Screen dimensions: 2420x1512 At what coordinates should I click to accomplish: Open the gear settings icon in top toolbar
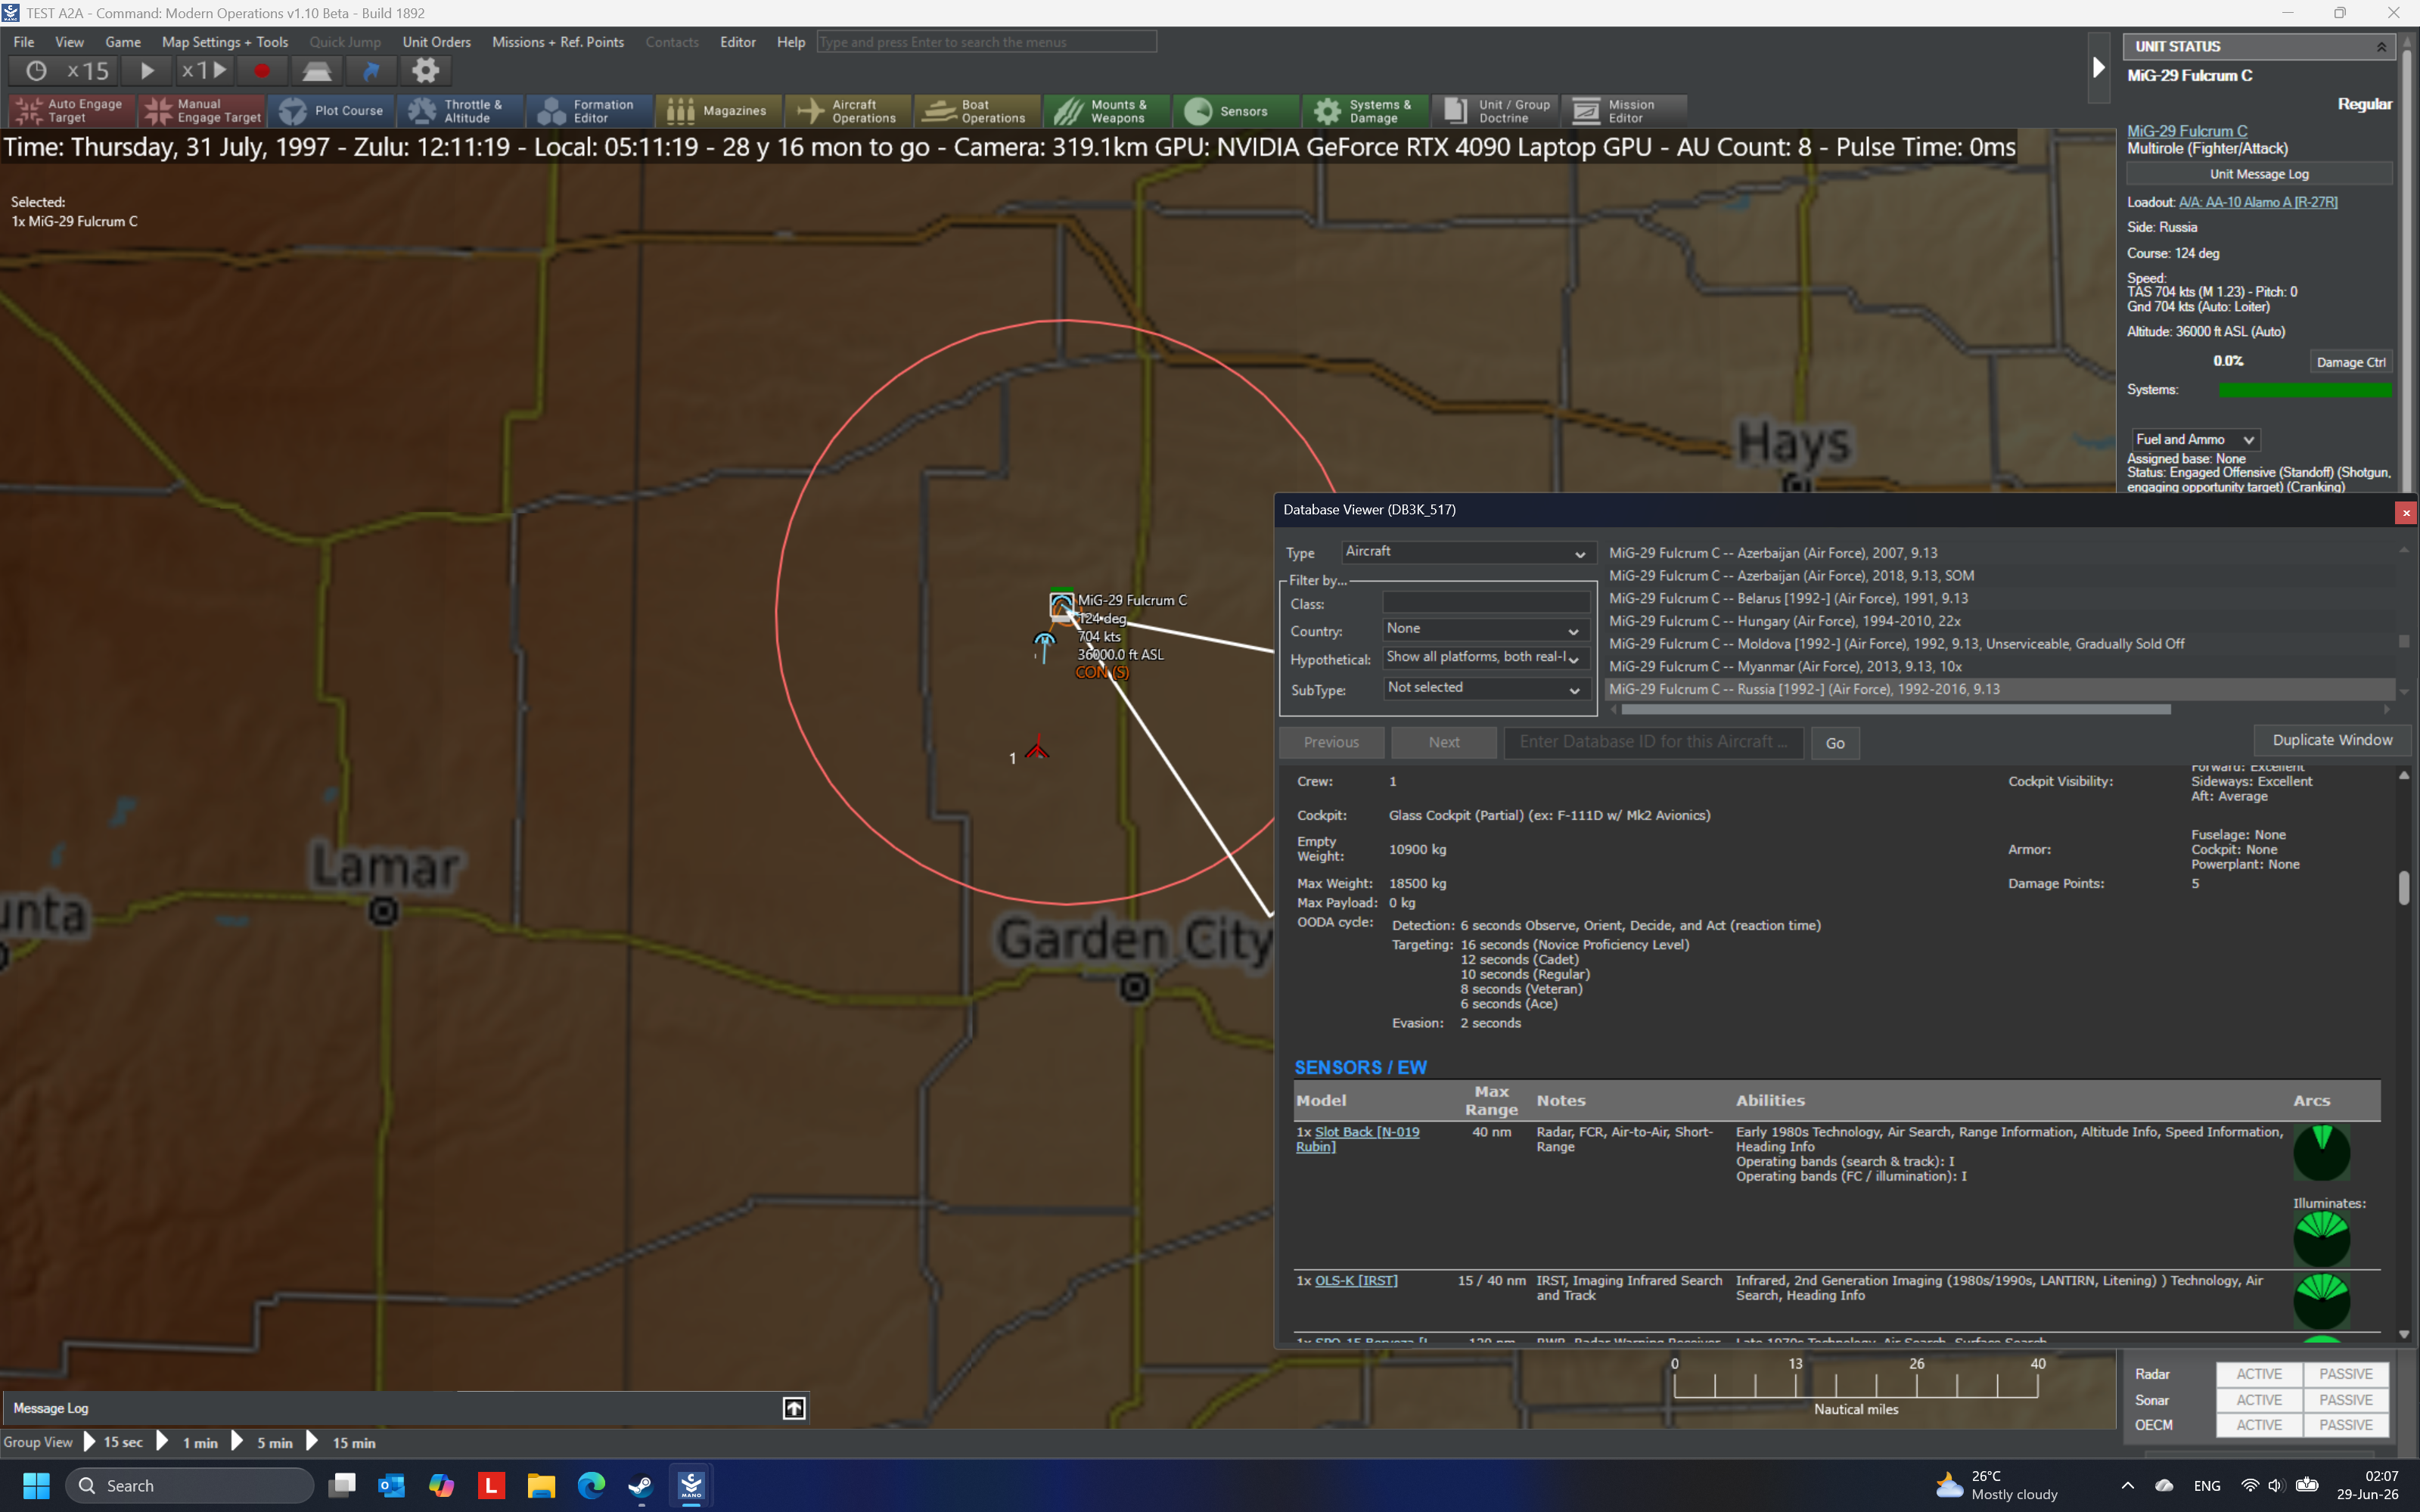tap(426, 71)
